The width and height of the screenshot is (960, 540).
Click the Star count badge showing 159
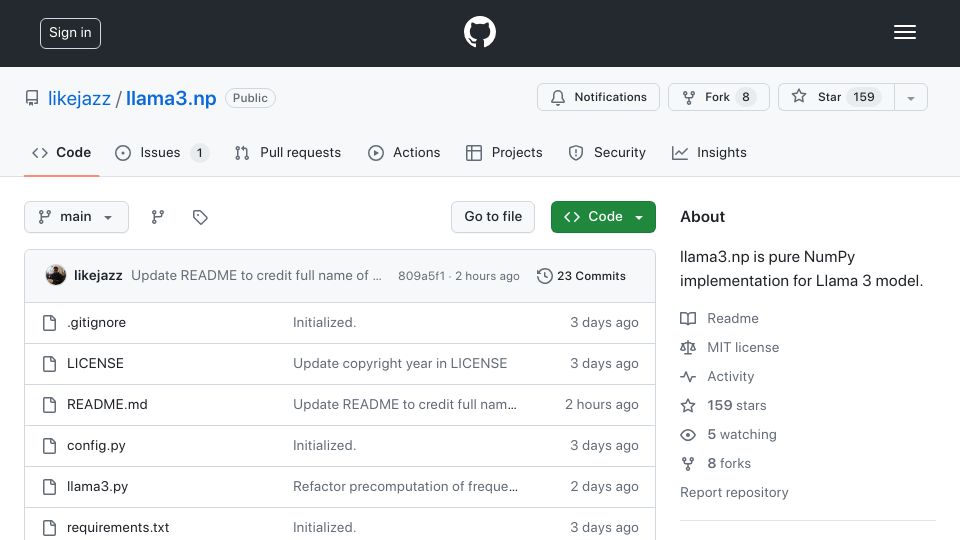pyautogui.click(x=864, y=97)
